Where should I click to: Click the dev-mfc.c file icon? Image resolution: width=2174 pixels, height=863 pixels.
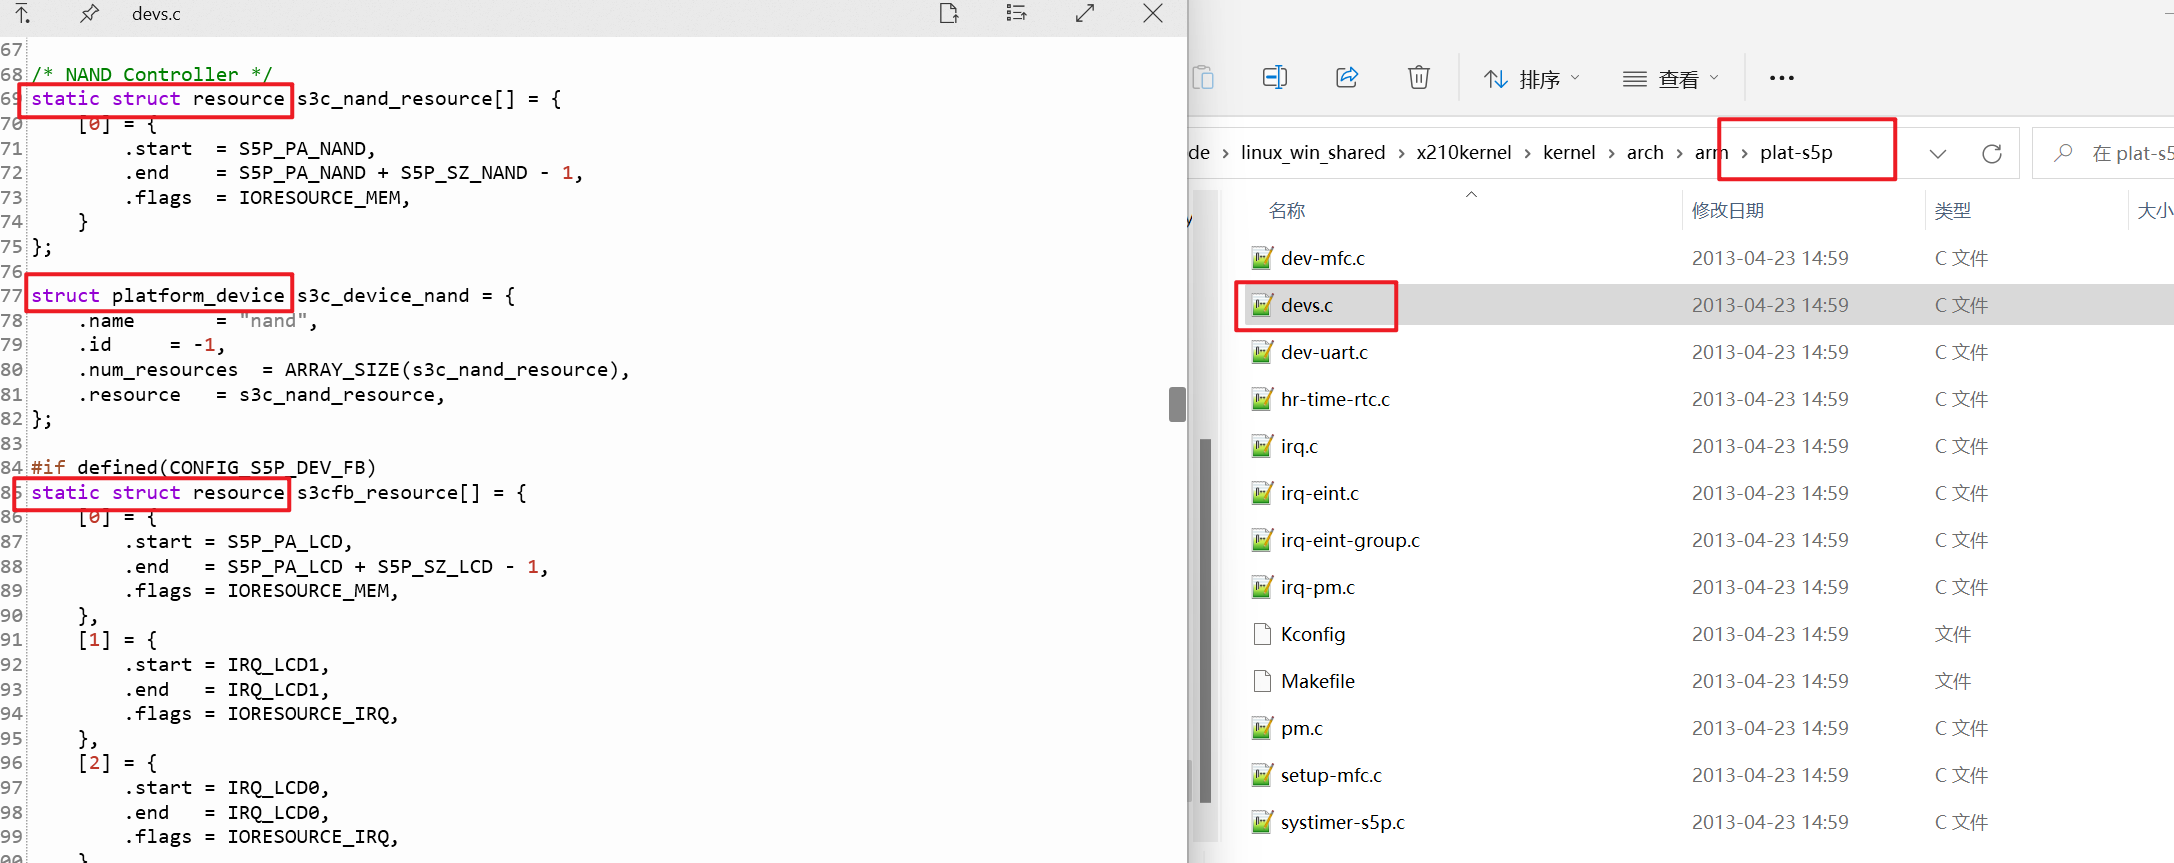pos(1262,258)
